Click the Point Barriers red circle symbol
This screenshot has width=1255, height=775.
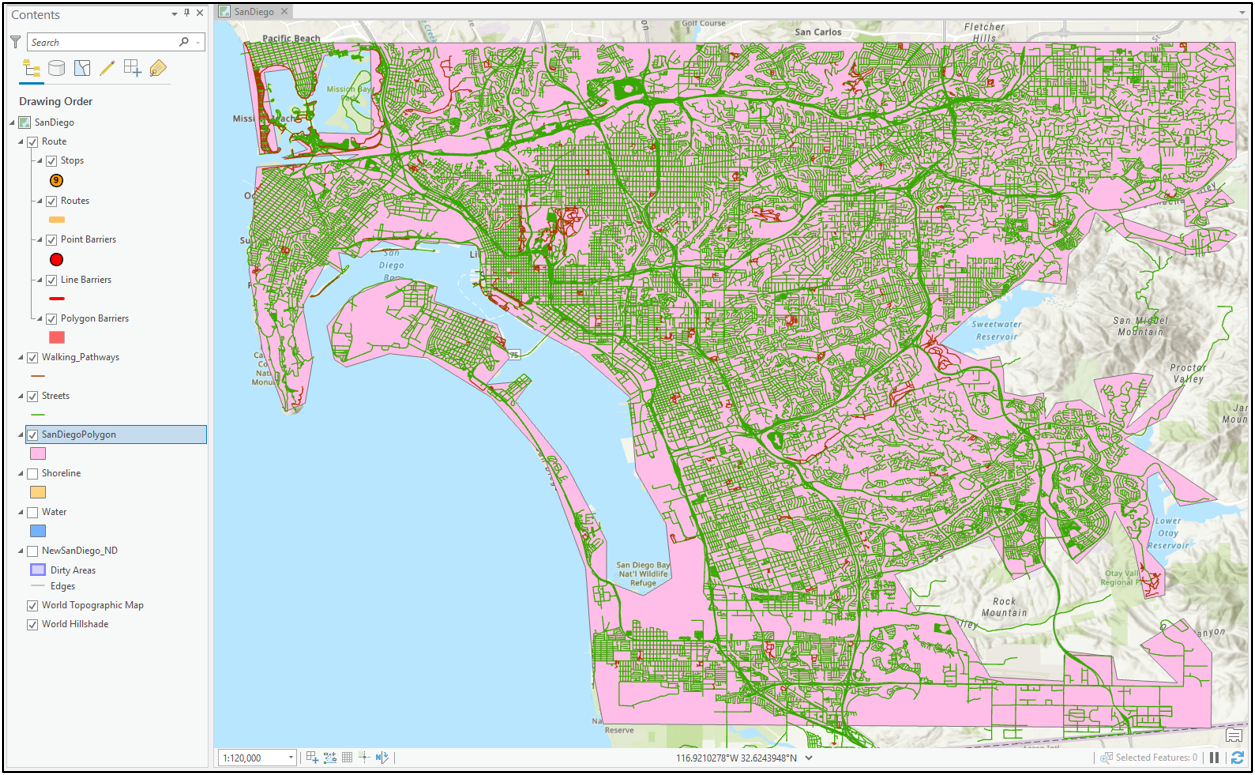[56, 259]
